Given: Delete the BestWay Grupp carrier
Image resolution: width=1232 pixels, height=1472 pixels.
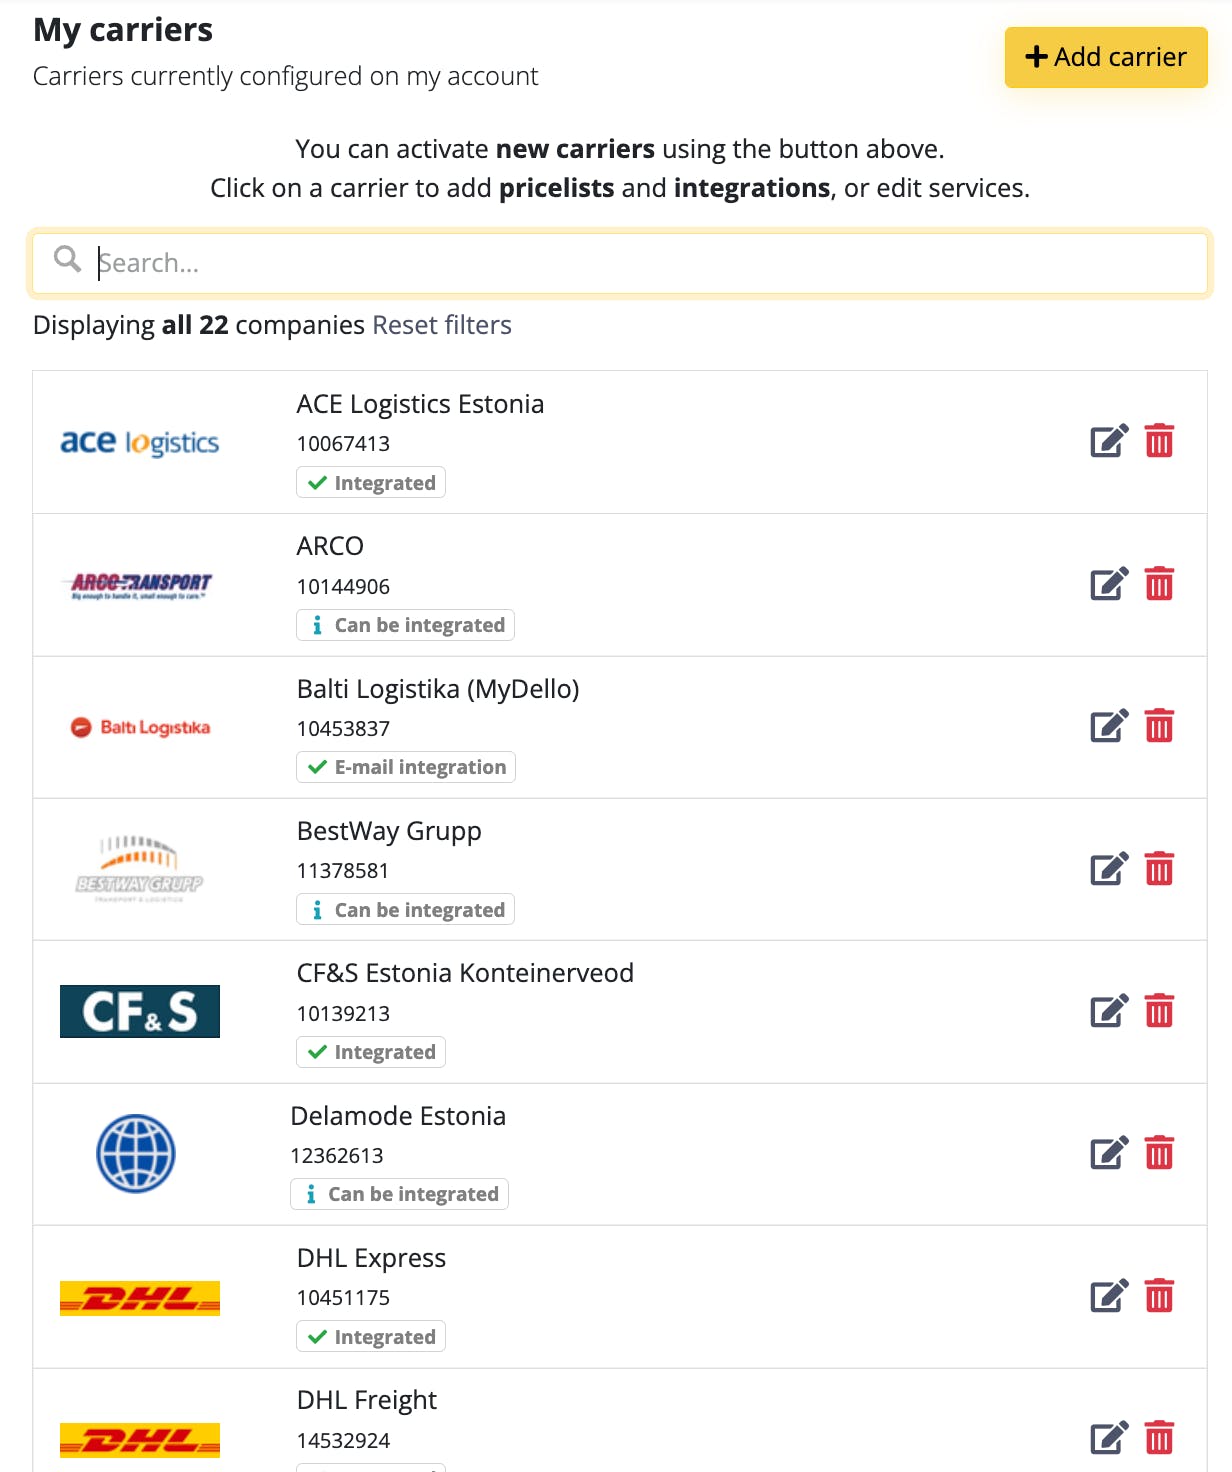Looking at the screenshot, I should coord(1159,869).
